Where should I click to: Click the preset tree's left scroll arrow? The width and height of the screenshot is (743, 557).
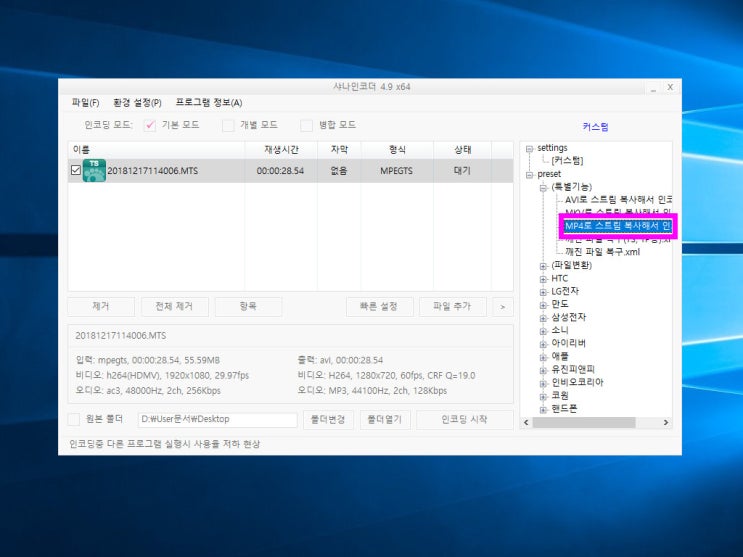tap(526, 422)
